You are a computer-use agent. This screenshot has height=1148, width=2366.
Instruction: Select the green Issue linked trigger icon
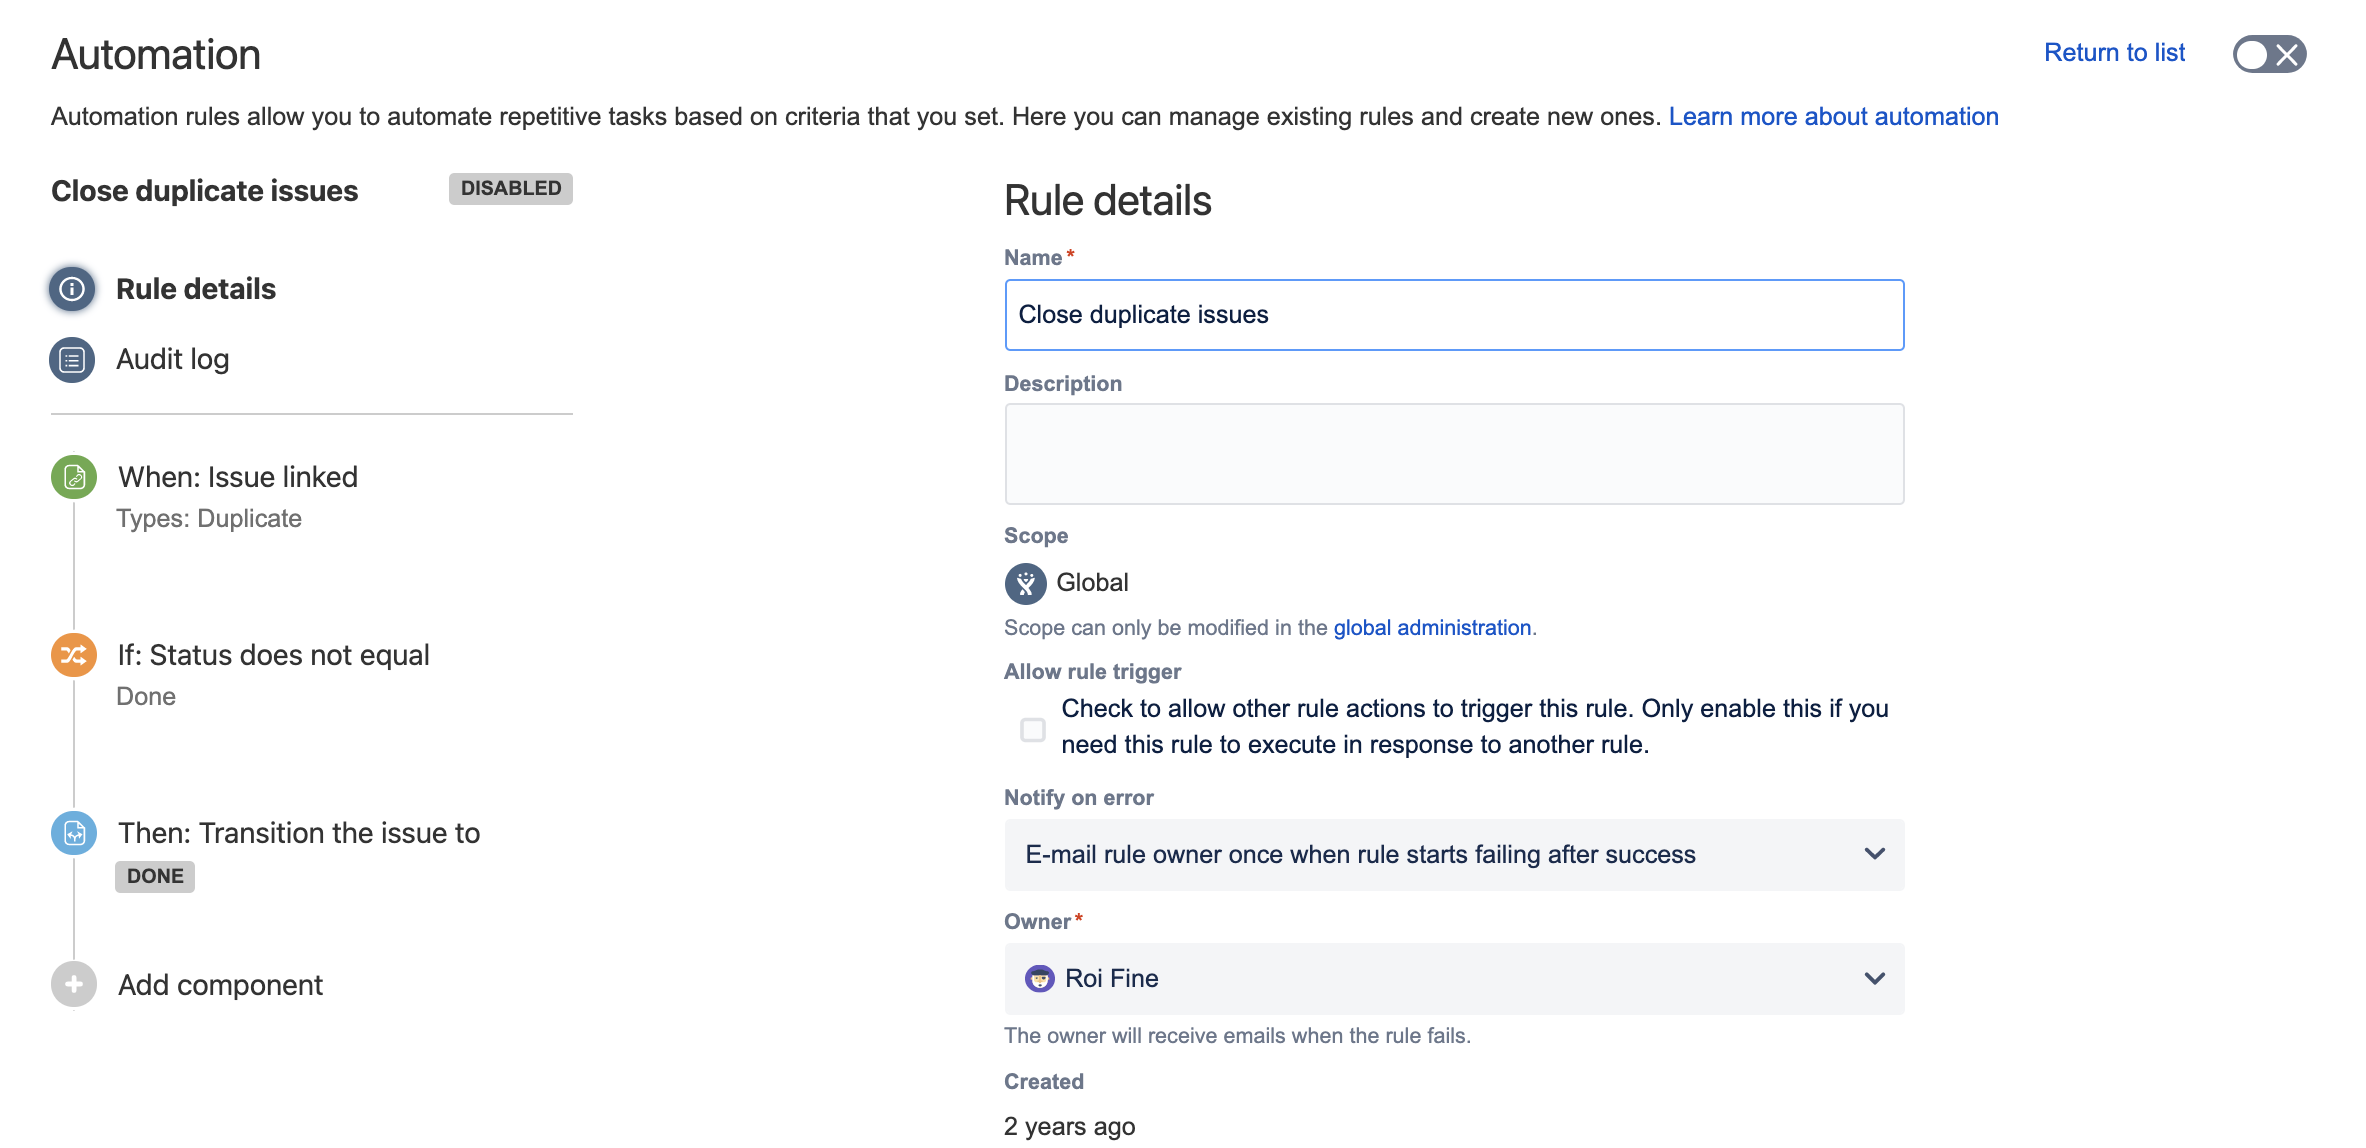(x=74, y=477)
